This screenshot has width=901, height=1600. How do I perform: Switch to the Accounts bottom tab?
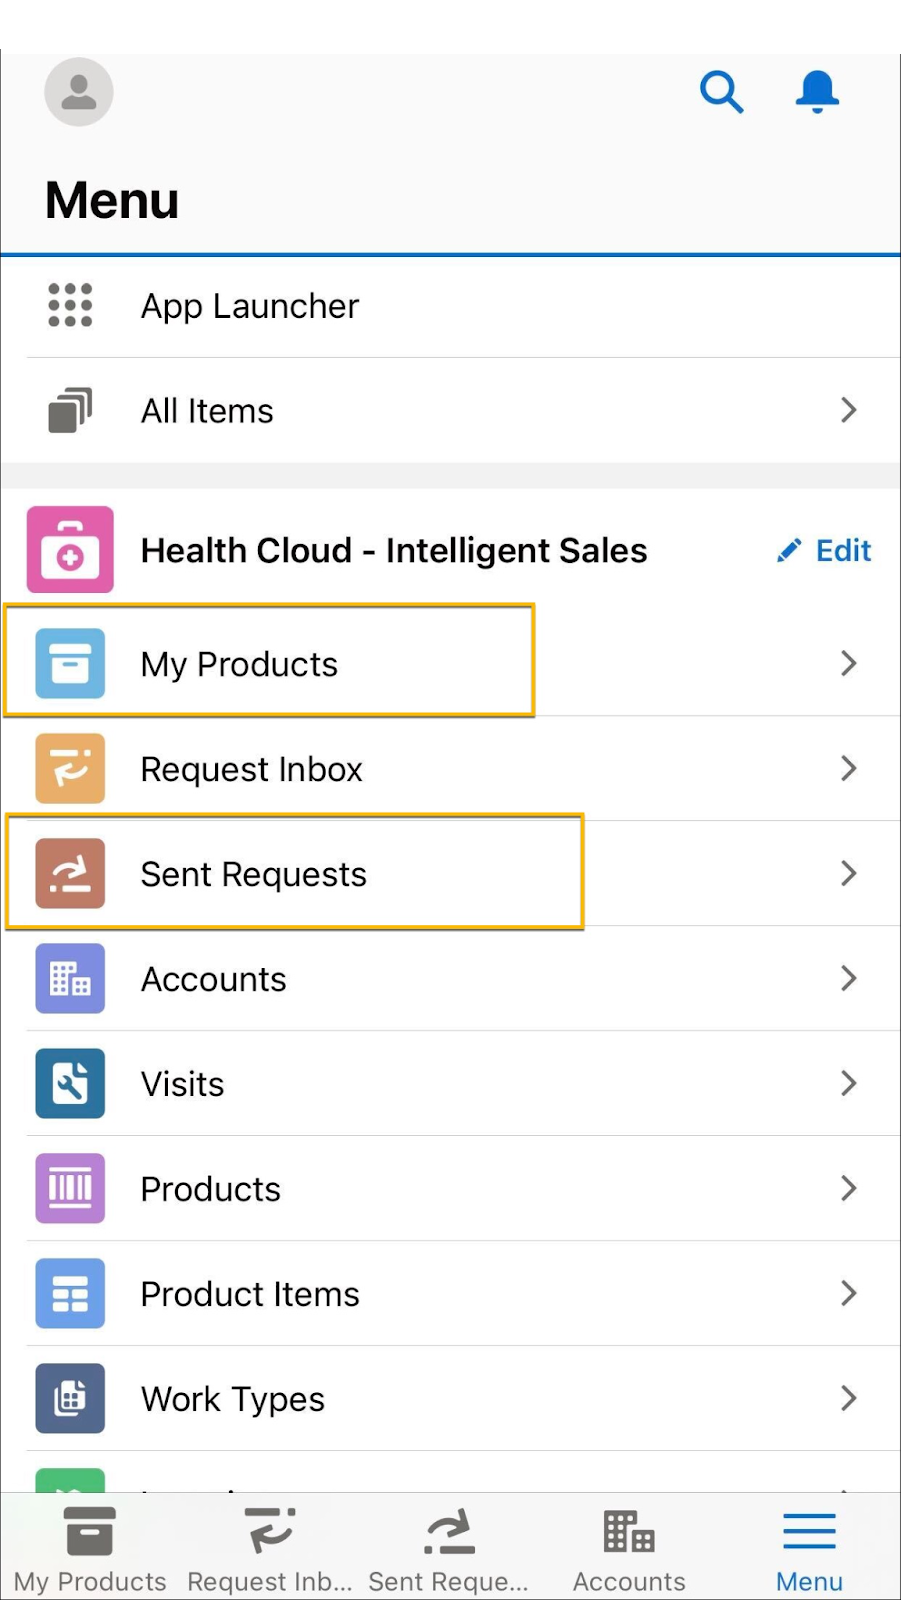click(629, 1549)
